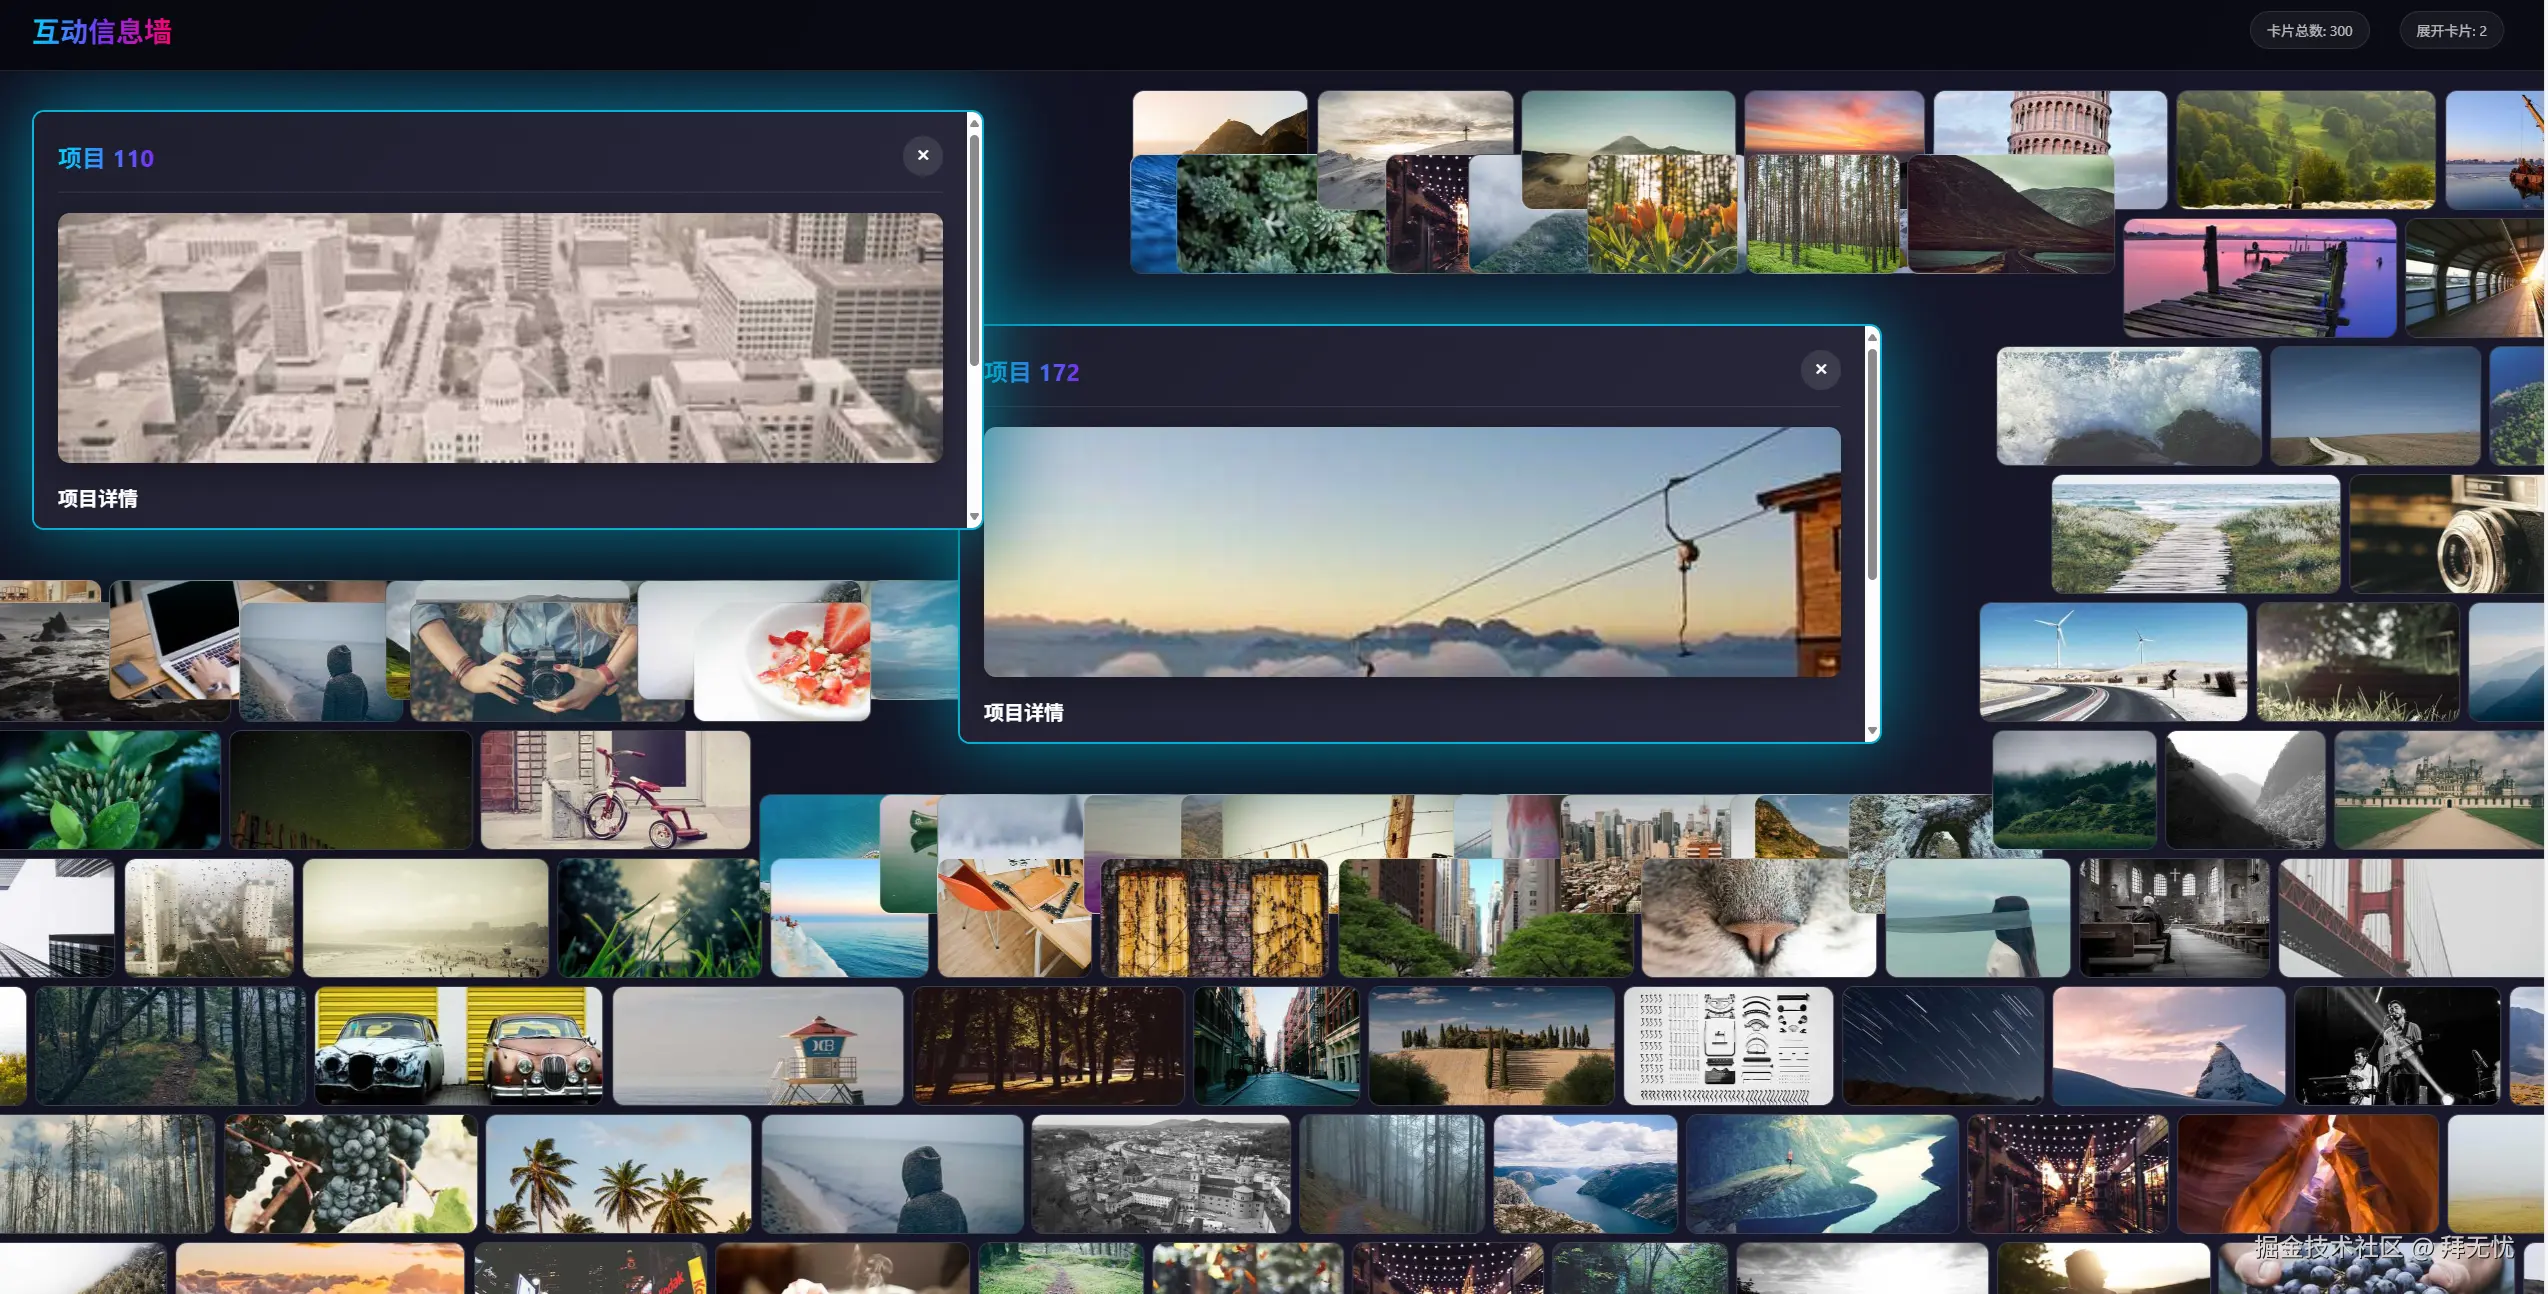Click the 卡片总数: 300 badge
The height and width of the screenshot is (1294, 2548).
coord(2308,31)
